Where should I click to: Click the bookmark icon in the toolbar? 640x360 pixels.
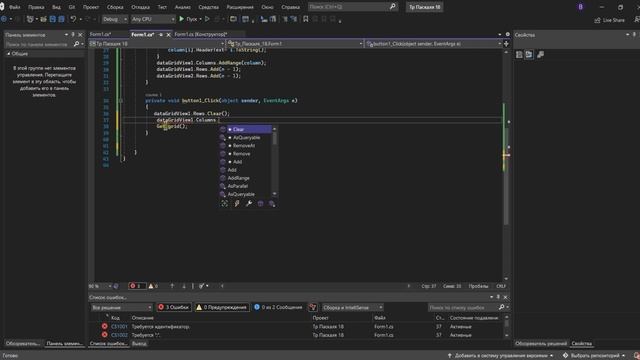[x=305, y=19]
